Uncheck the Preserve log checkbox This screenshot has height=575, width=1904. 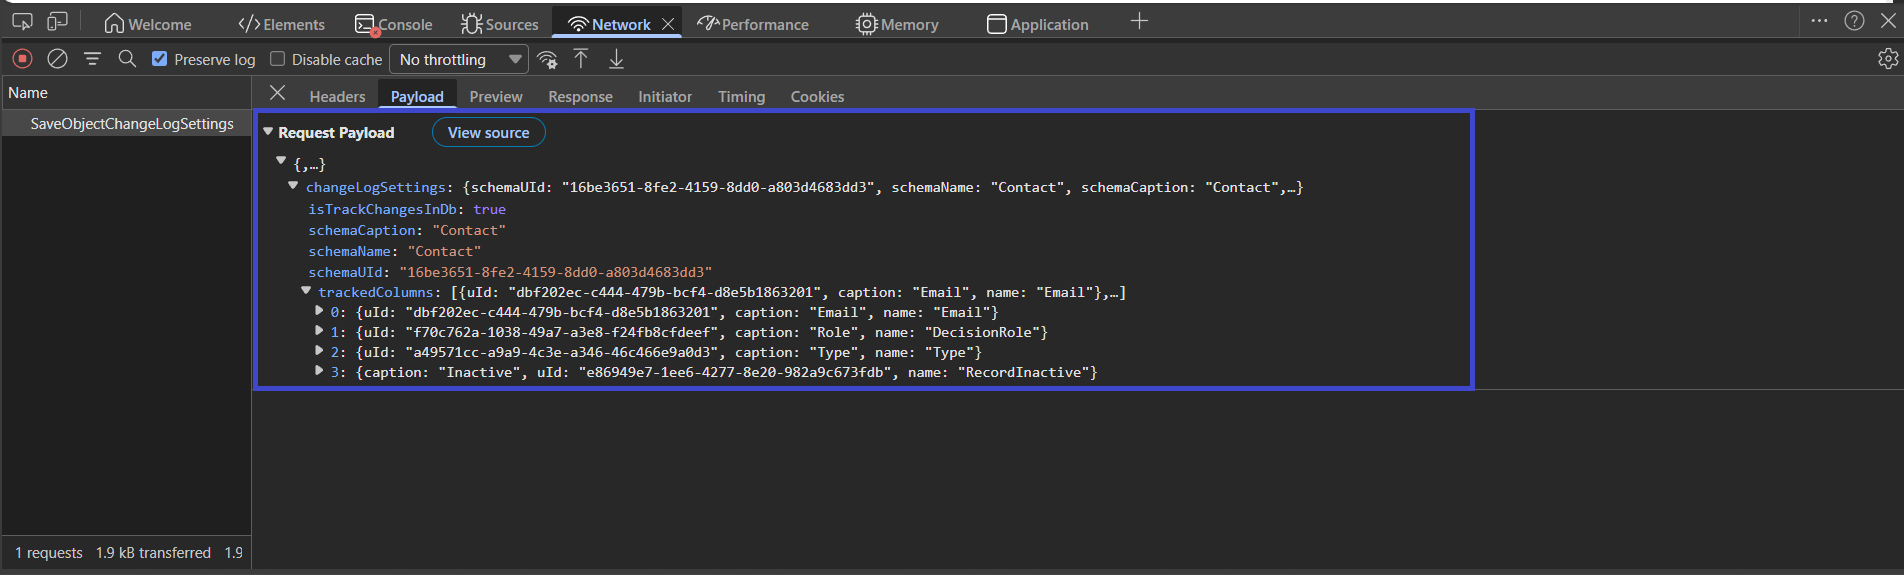(x=159, y=59)
